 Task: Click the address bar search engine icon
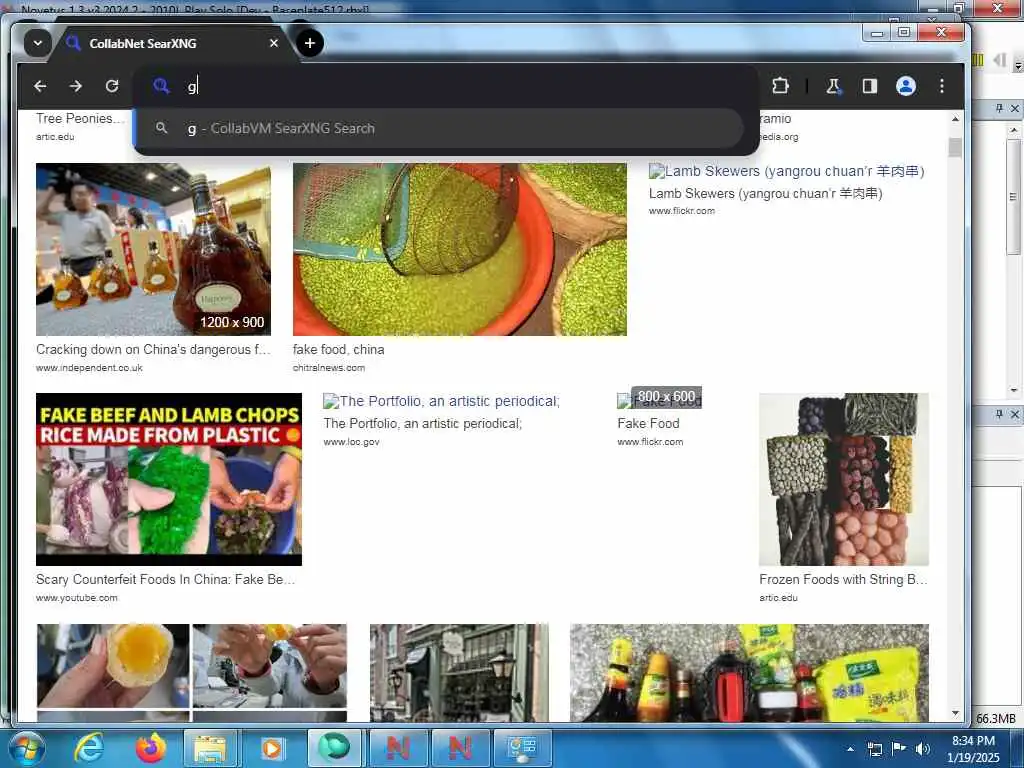[x=161, y=86]
